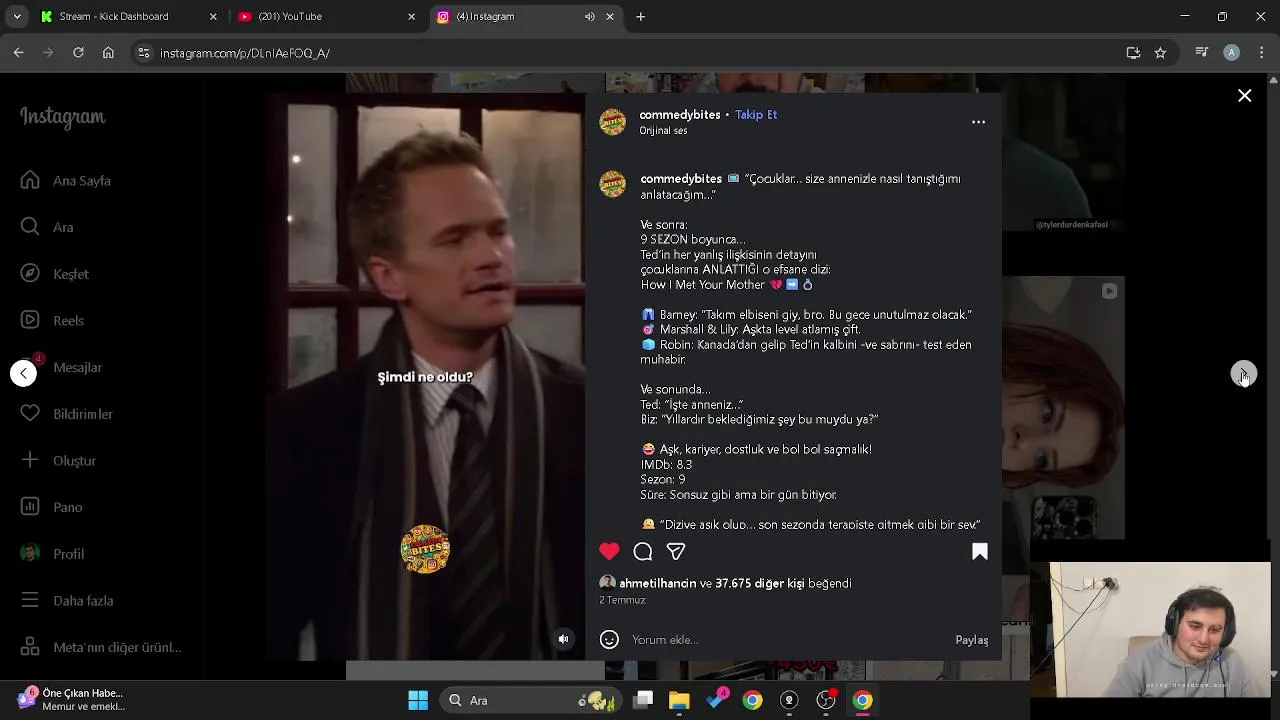Click the taskbar Ara search box
The width and height of the screenshot is (1280, 720).
pyautogui.click(x=531, y=700)
